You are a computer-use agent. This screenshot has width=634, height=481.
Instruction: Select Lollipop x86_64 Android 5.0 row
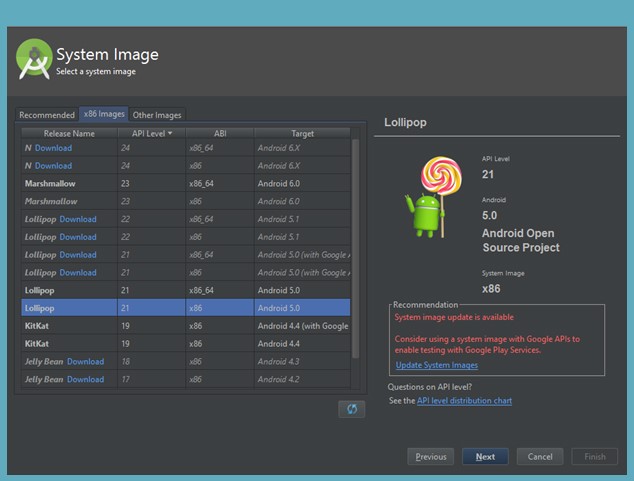click(186, 290)
